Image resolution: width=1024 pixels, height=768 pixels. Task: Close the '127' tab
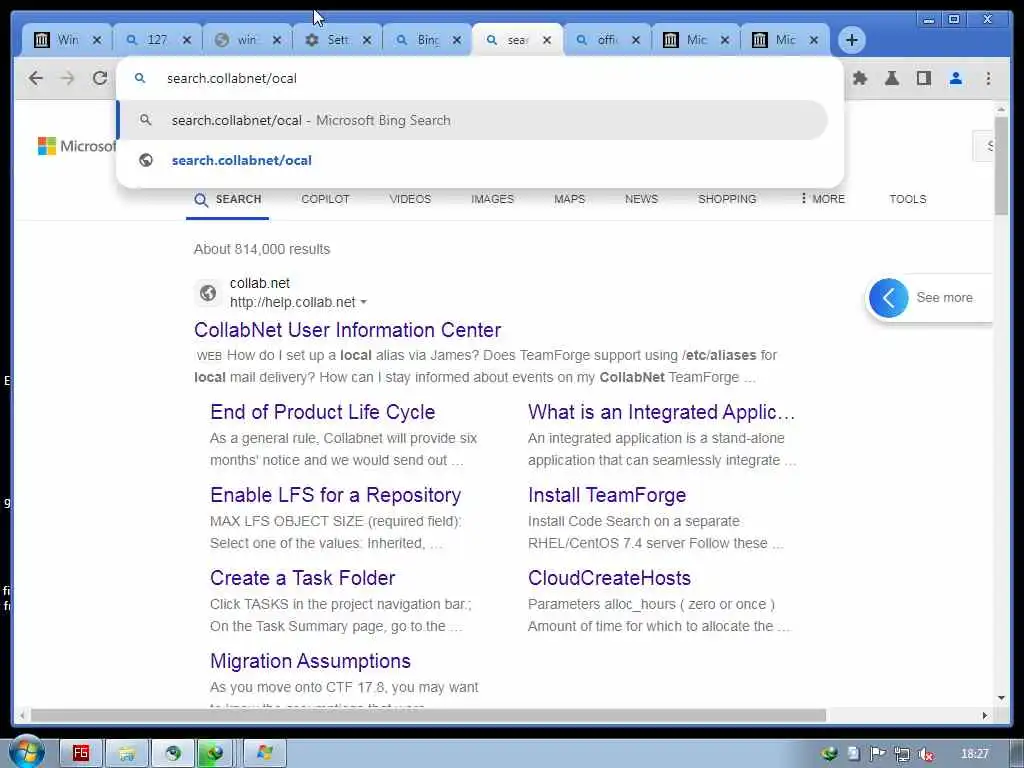coord(187,40)
